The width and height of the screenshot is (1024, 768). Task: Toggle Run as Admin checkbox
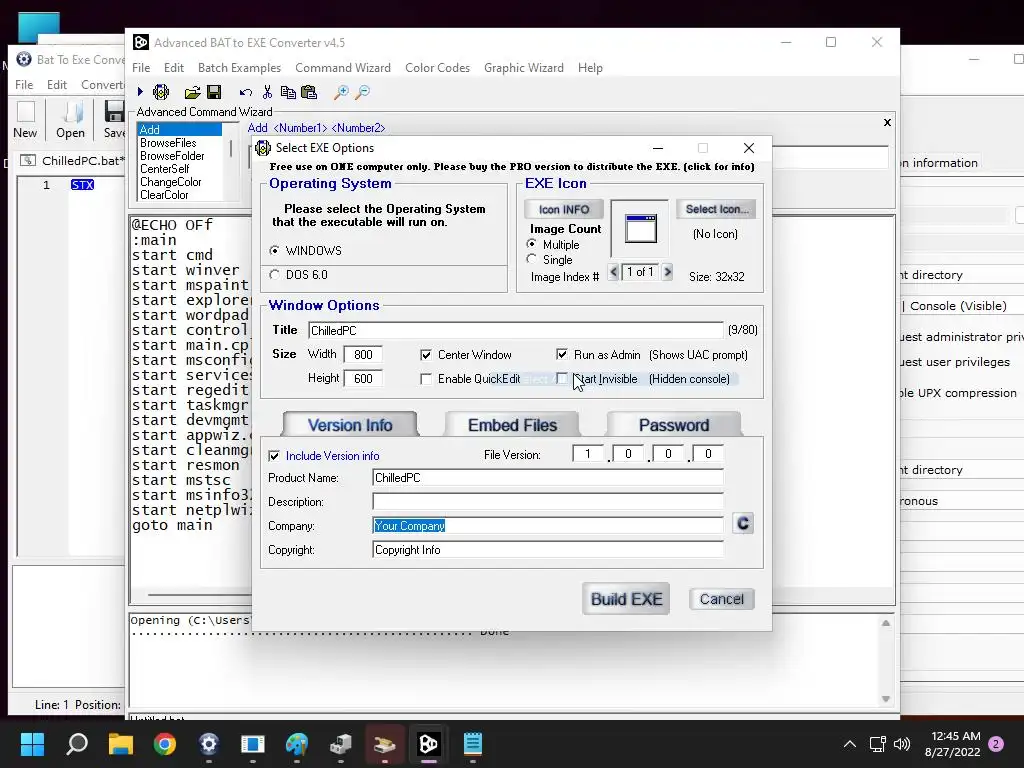click(562, 355)
